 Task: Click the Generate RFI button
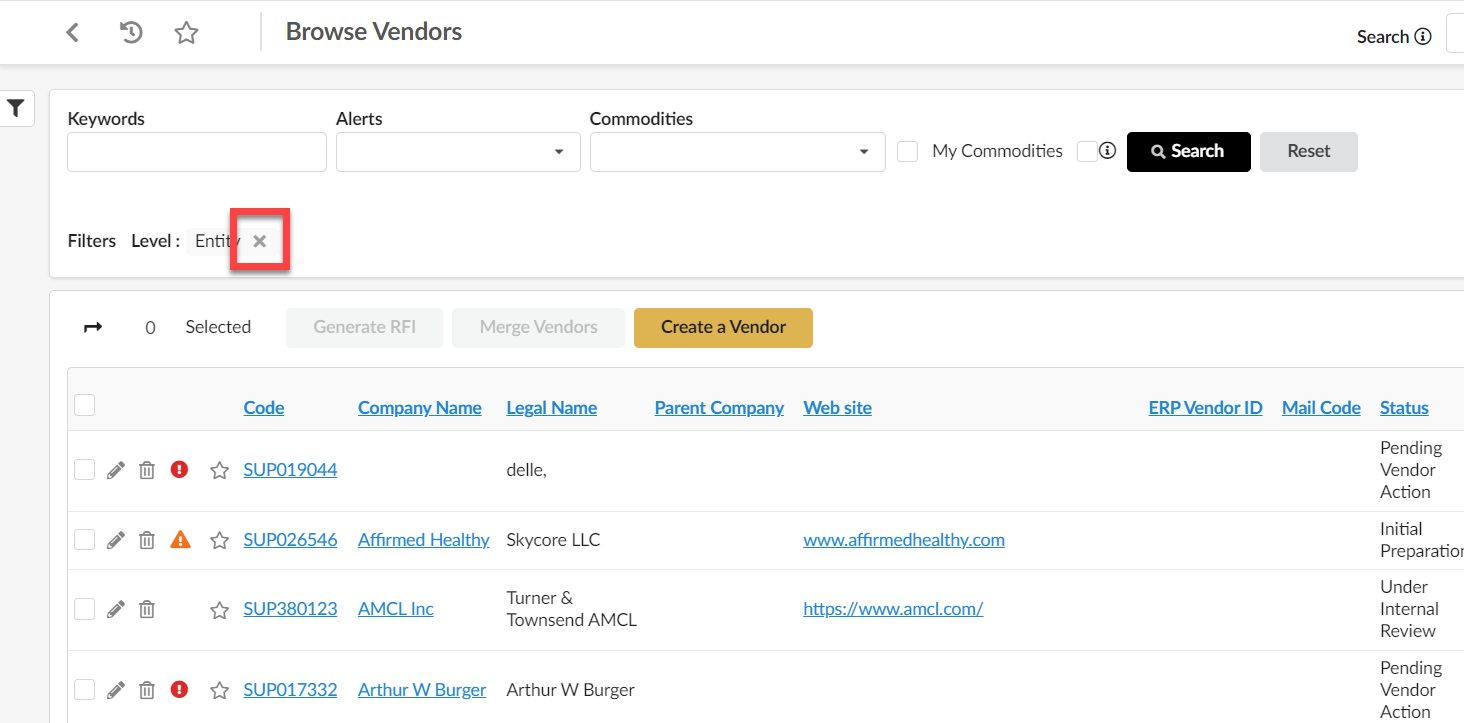point(364,328)
